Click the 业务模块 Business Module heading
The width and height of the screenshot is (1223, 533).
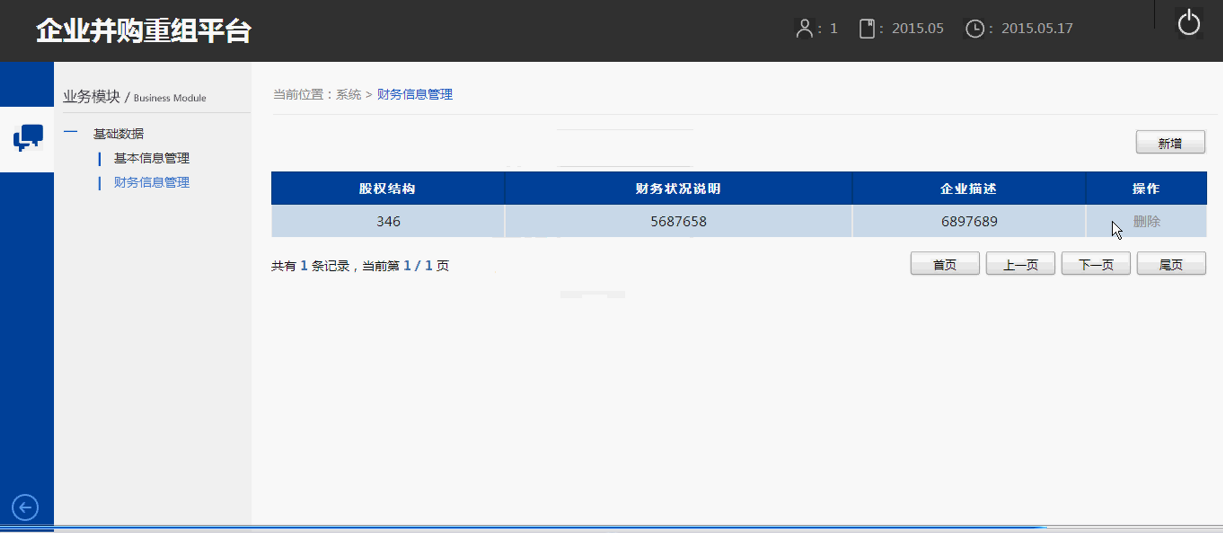[134, 97]
